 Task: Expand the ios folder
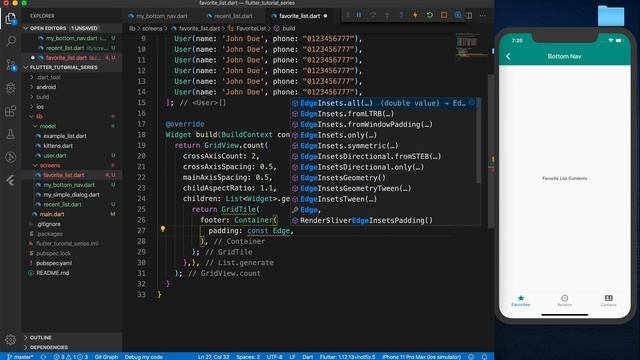pyautogui.click(x=40, y=107)
